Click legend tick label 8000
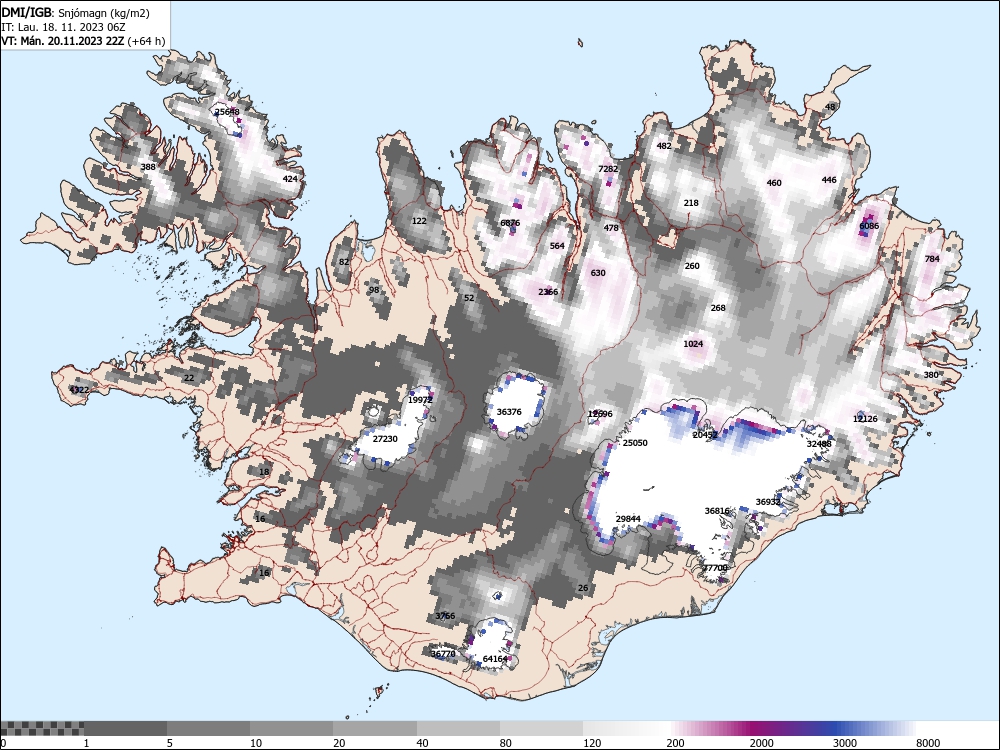 [928, 743]
